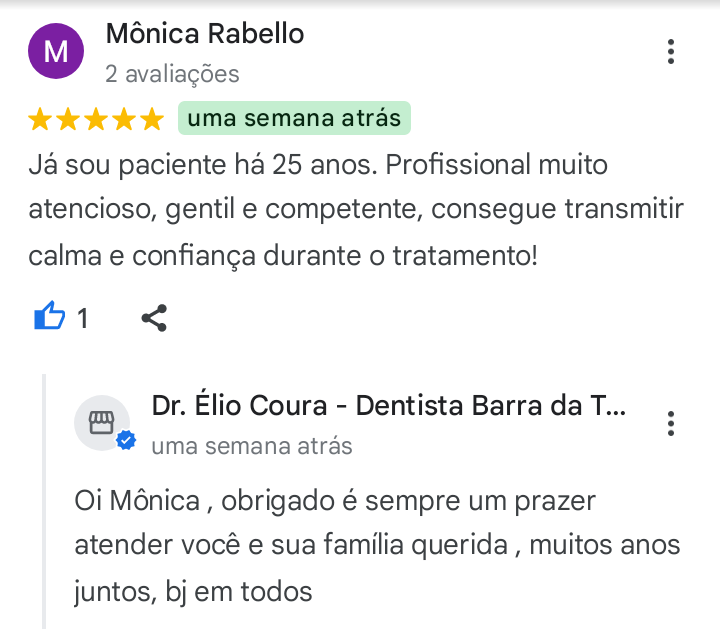Viewport: 720px width, 630px height.
Task: Open Mônica Rabello reviewer name link
Action: pos(205,34)
